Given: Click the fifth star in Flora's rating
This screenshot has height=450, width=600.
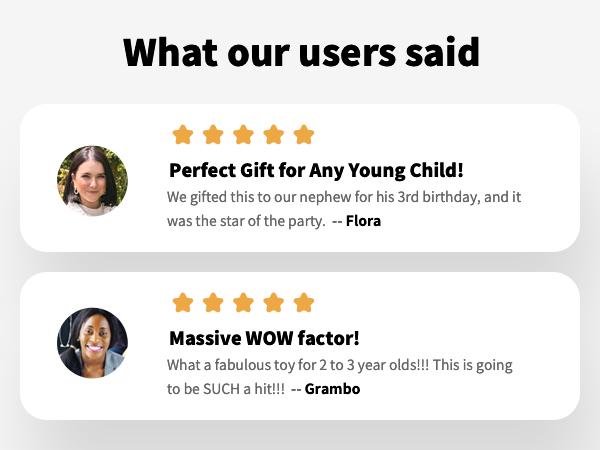Looking at the screenshot, I should pos(304,134).
